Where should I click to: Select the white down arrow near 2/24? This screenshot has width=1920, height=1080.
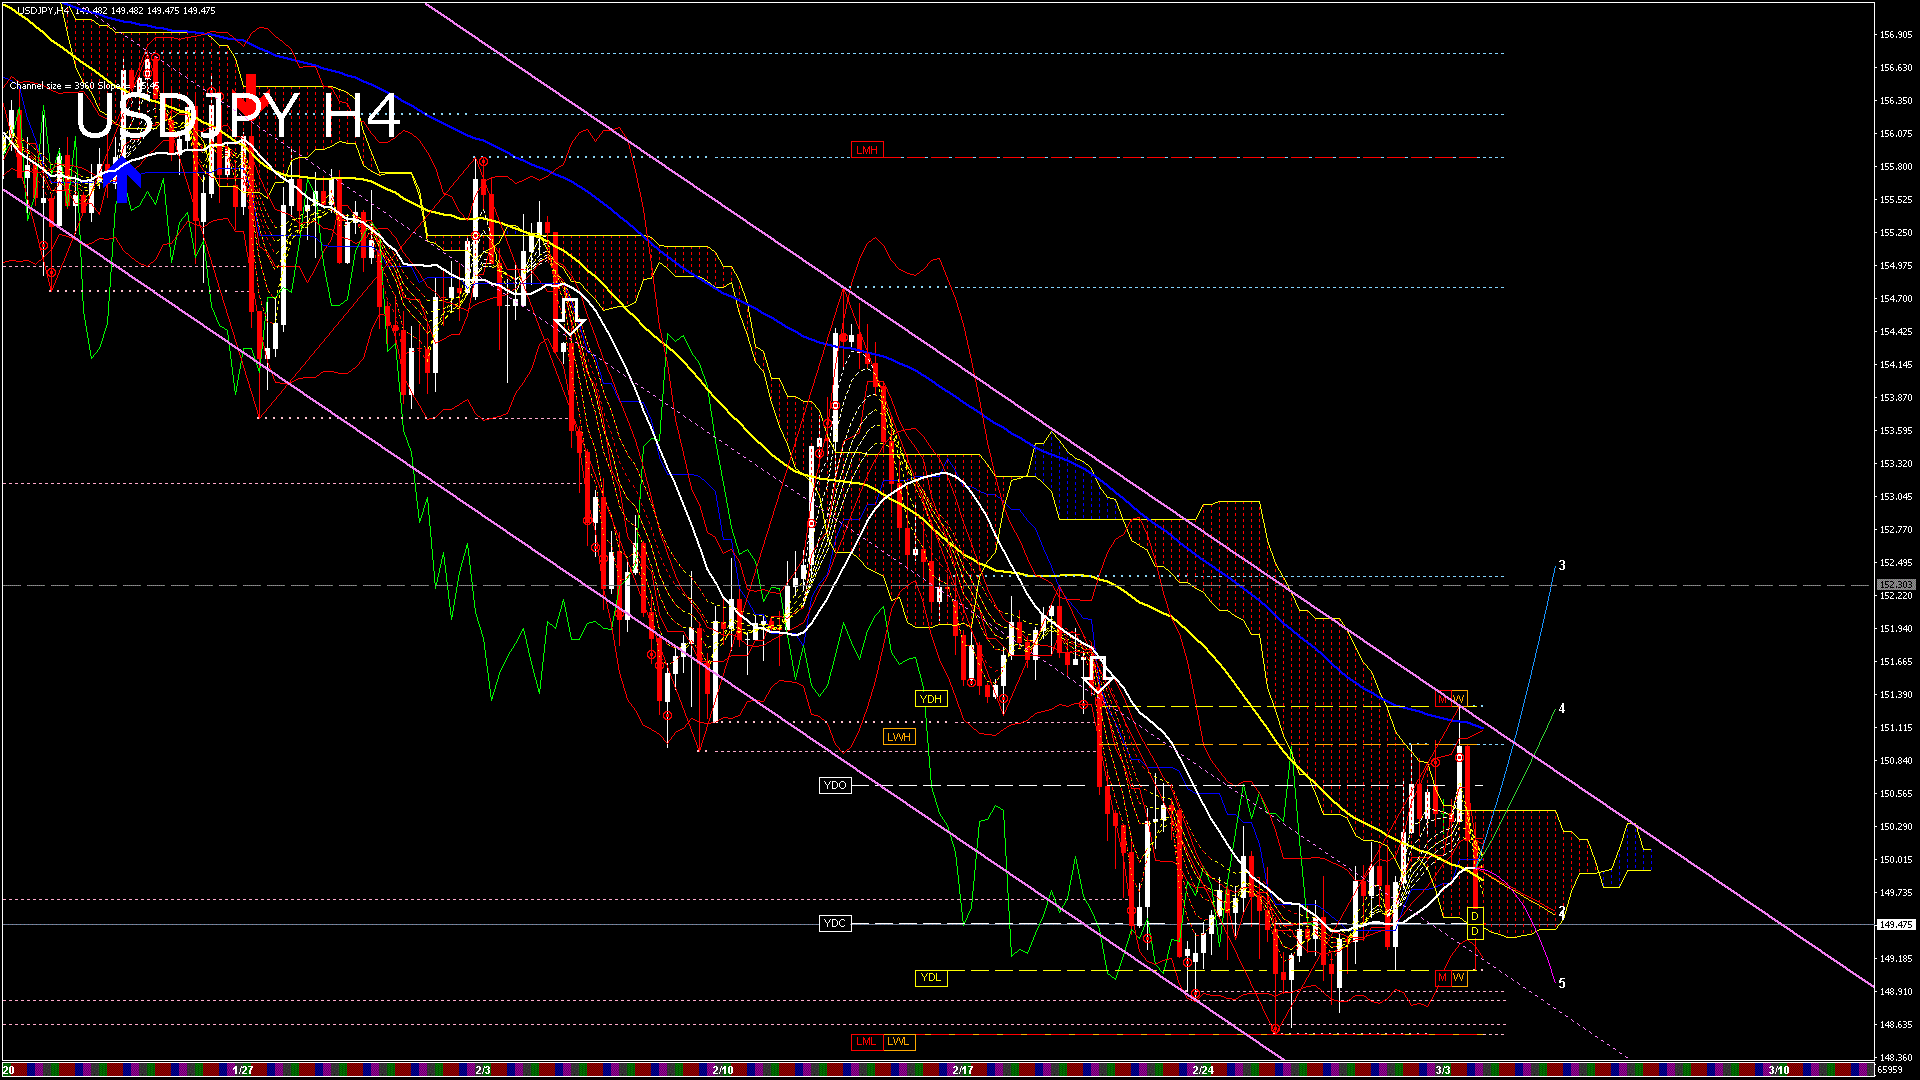[x=1098, y=675]
